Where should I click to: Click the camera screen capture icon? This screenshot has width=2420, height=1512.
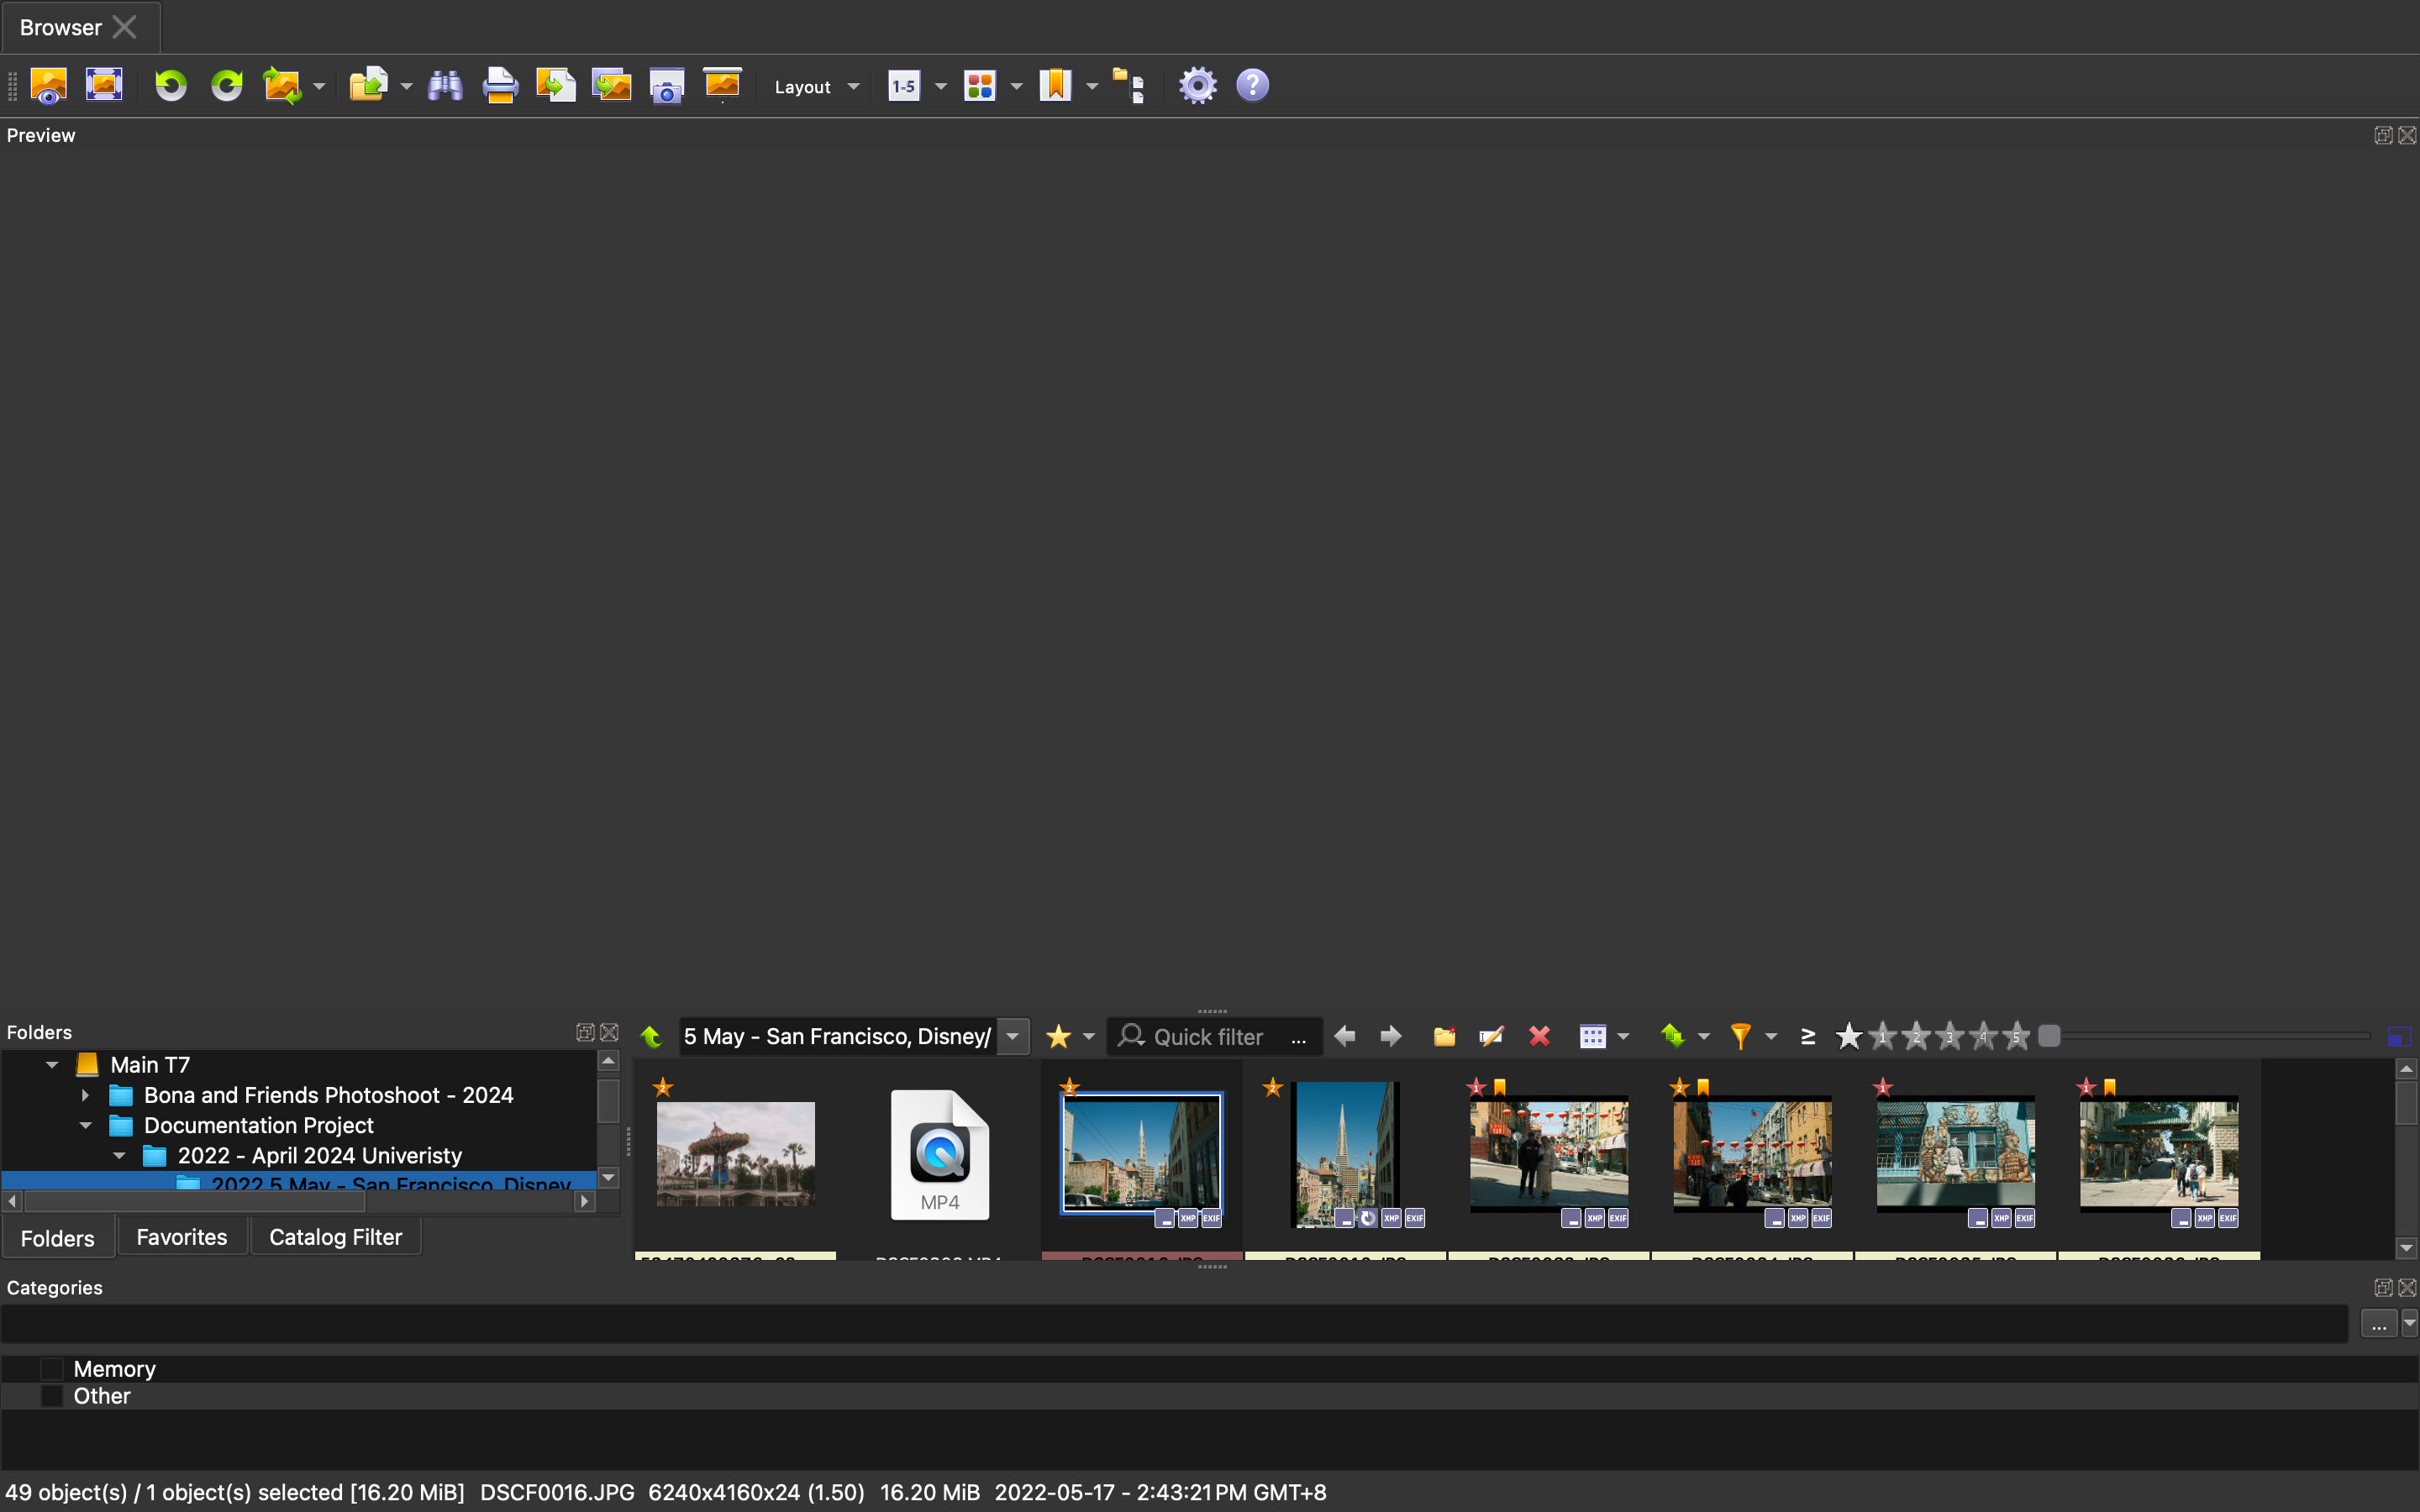coord(667,86)
